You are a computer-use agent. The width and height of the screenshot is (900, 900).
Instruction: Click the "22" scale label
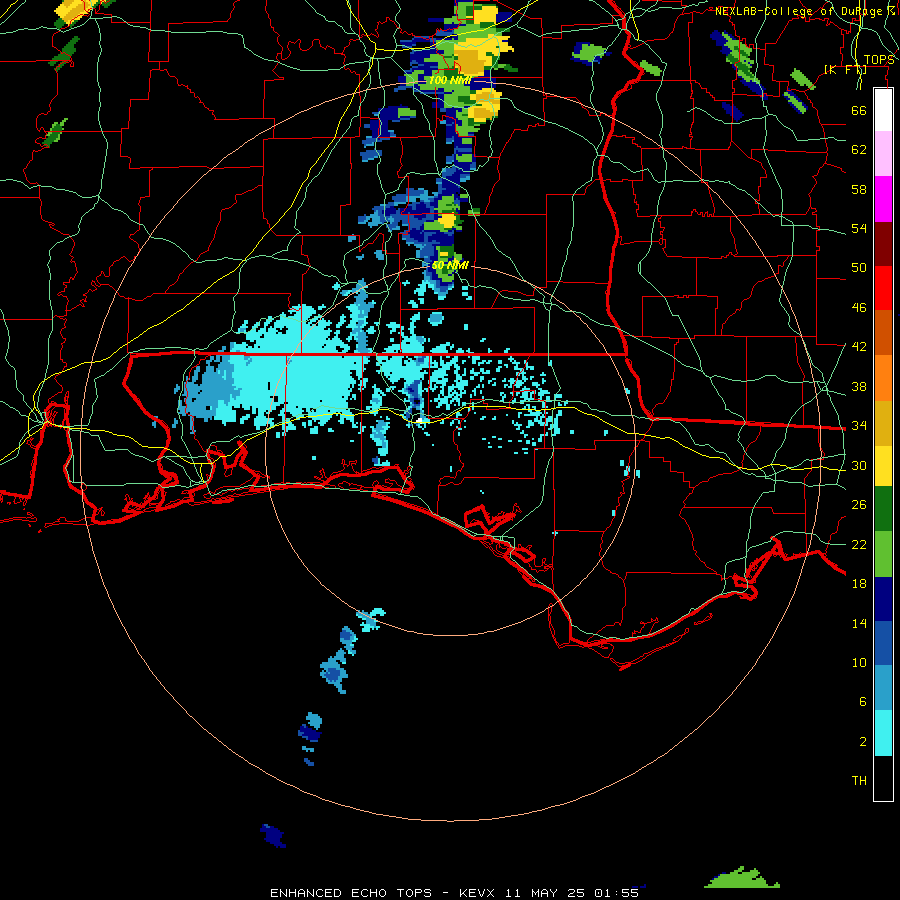[x=859, y=545]
